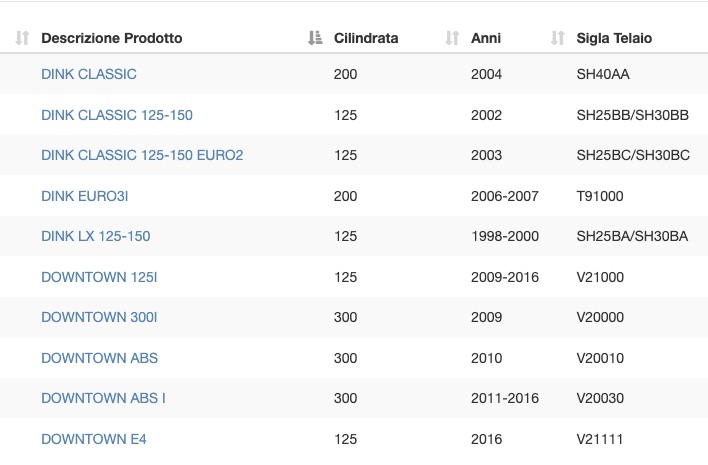
Task: Click the year 2009 cell
Action: (486, 317)
